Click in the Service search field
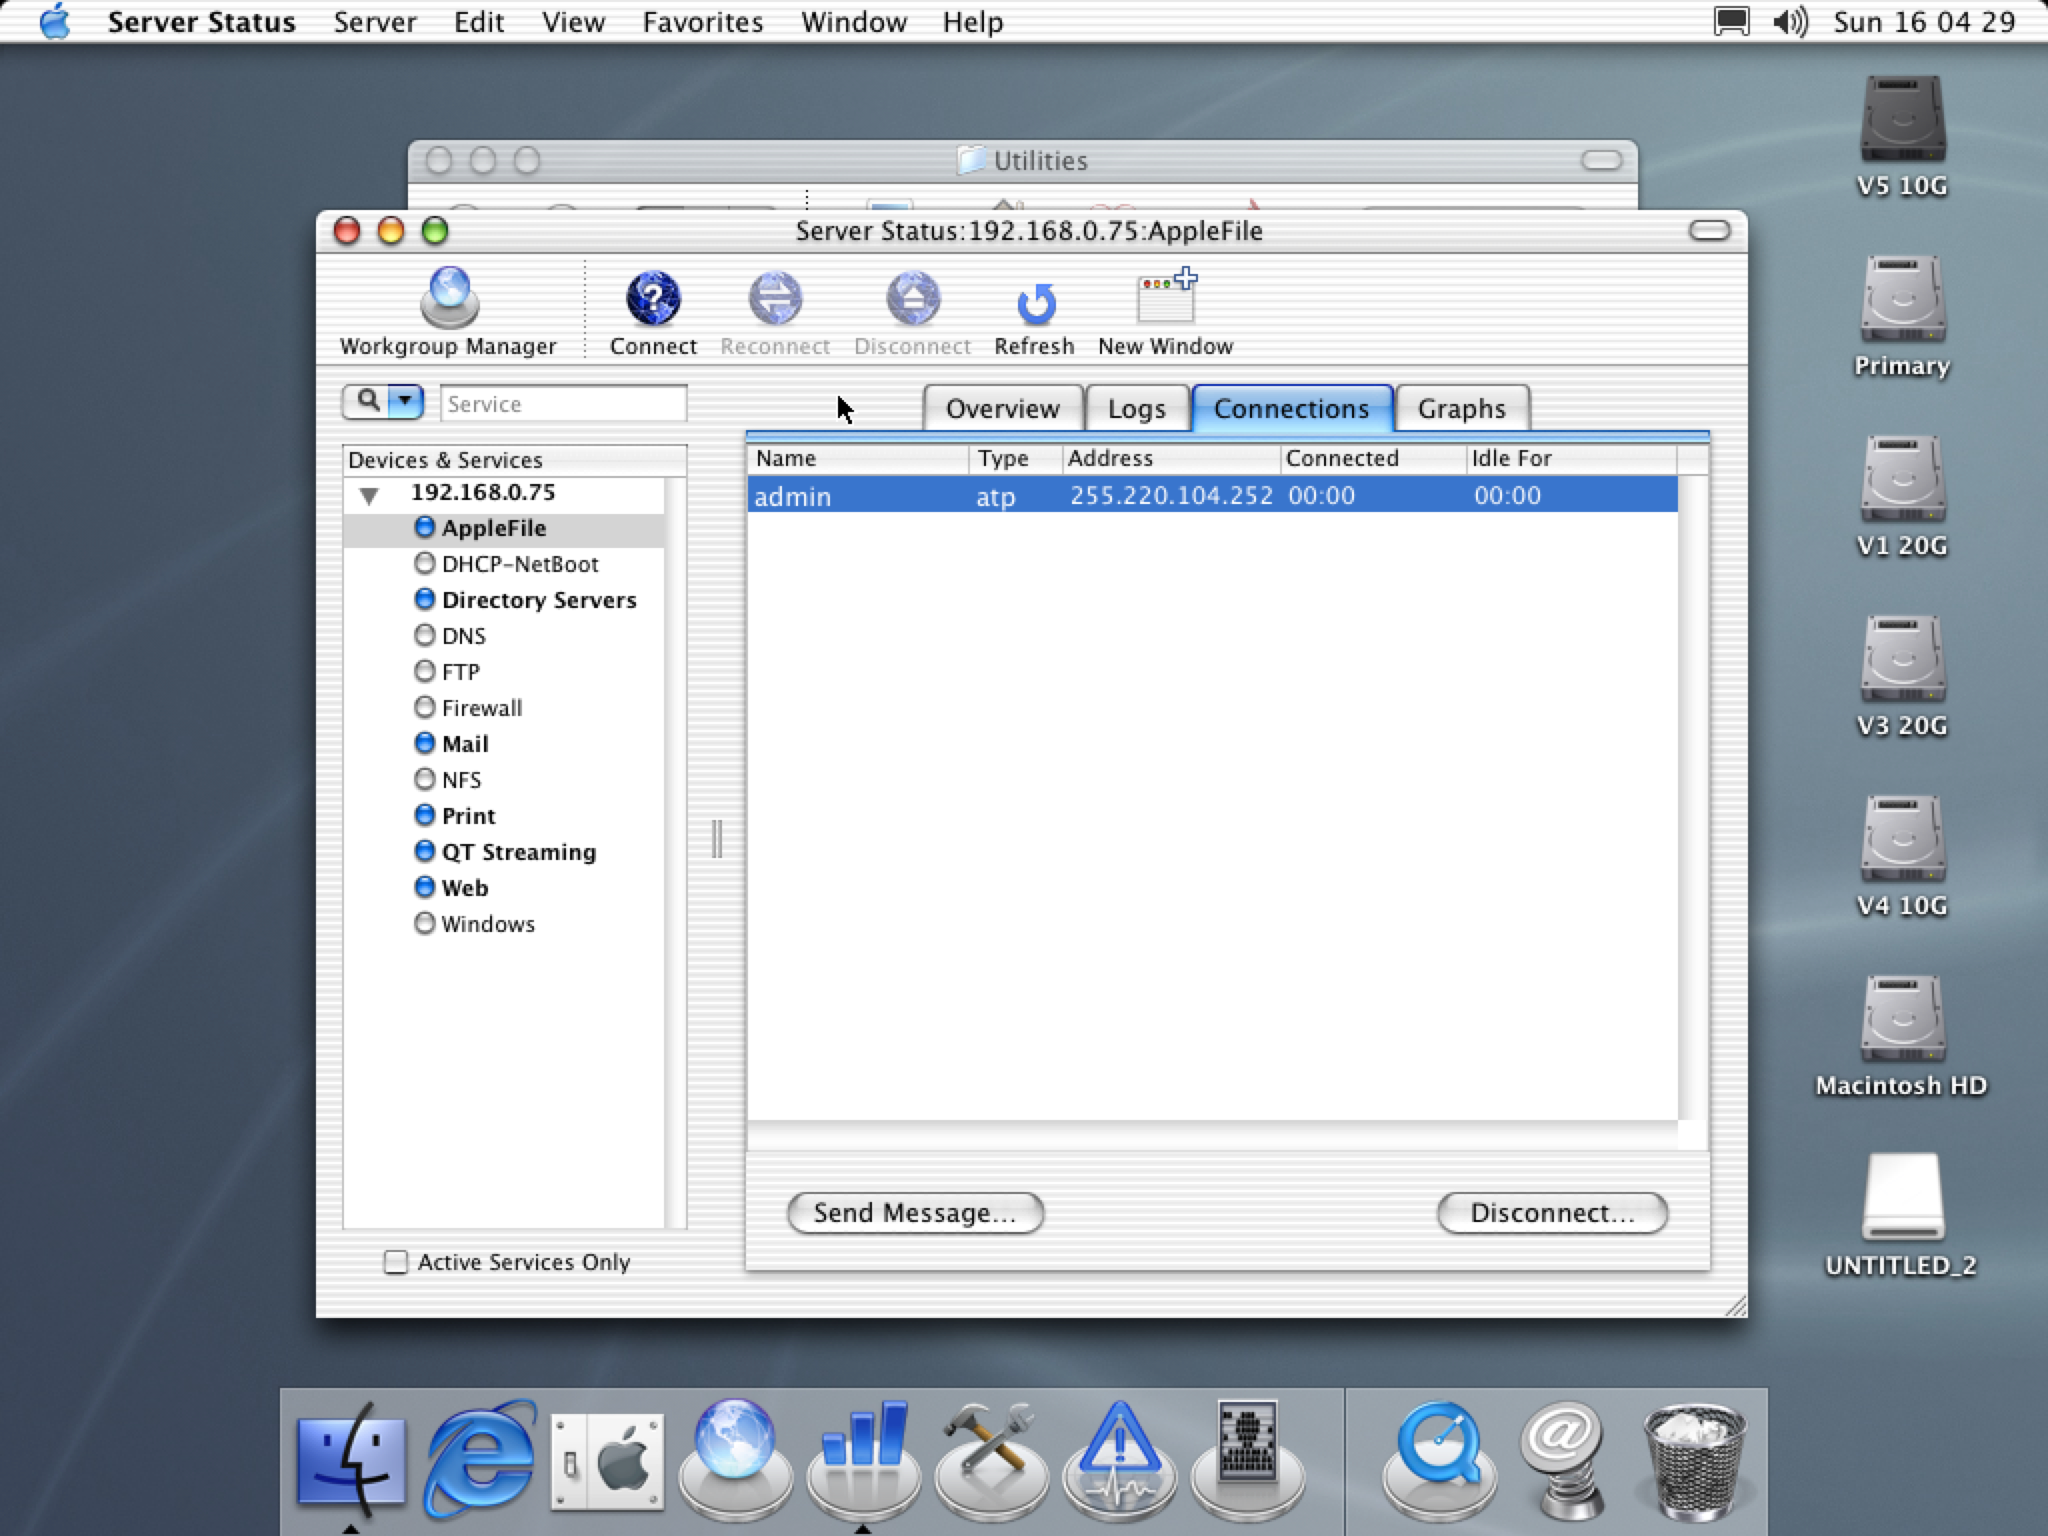 click(x=563, y=404)
